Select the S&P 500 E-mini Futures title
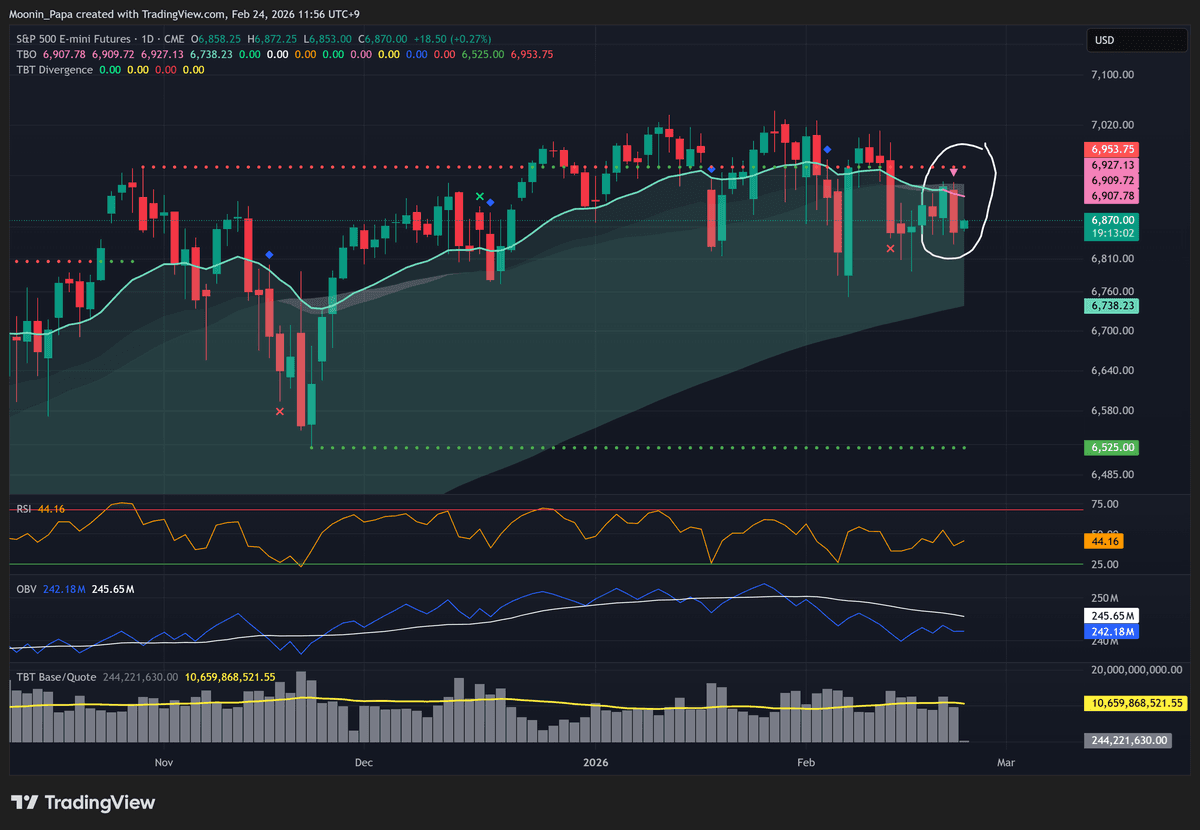Viewport: 1200px width, 830px height. coord(76,38)
